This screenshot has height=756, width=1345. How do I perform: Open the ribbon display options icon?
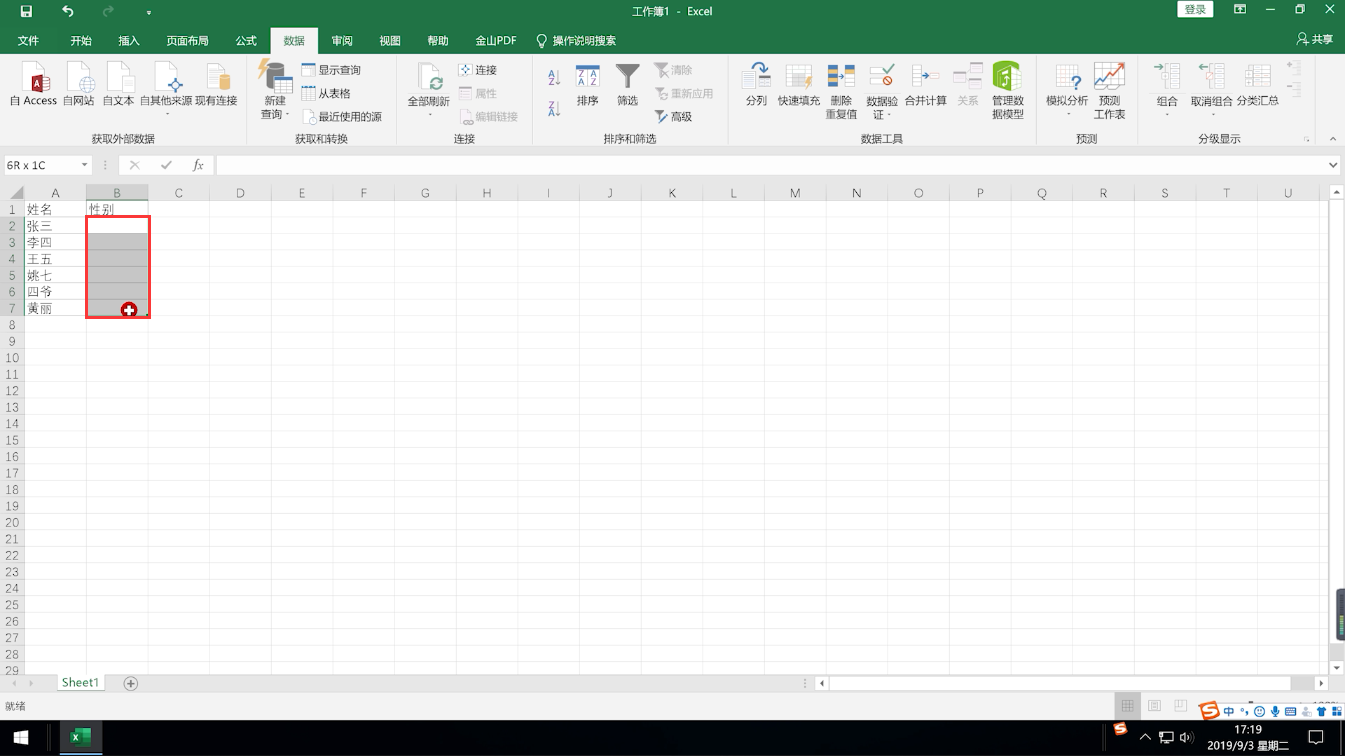click(x=1240, y=10)
